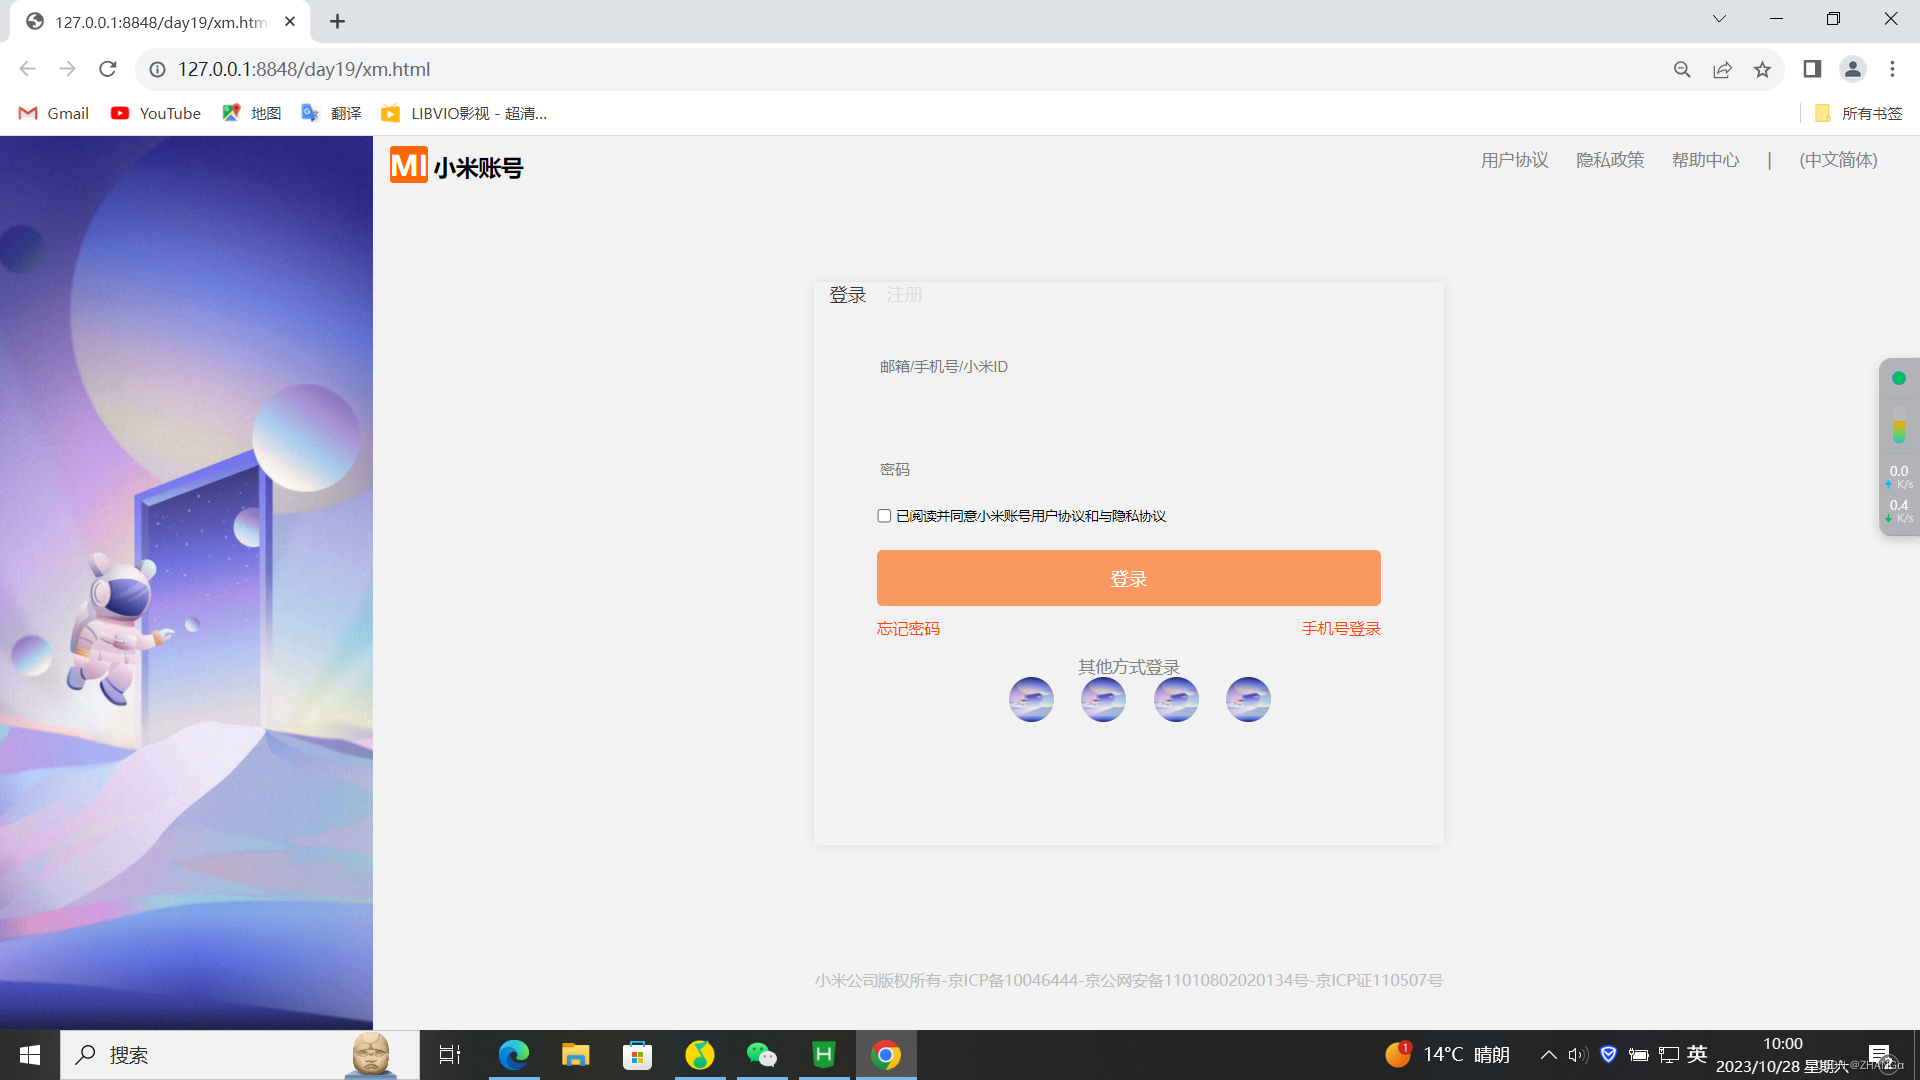Click the address bar URL
This screenshot has height=1080, width=1920.
click(x=304, y=69)
